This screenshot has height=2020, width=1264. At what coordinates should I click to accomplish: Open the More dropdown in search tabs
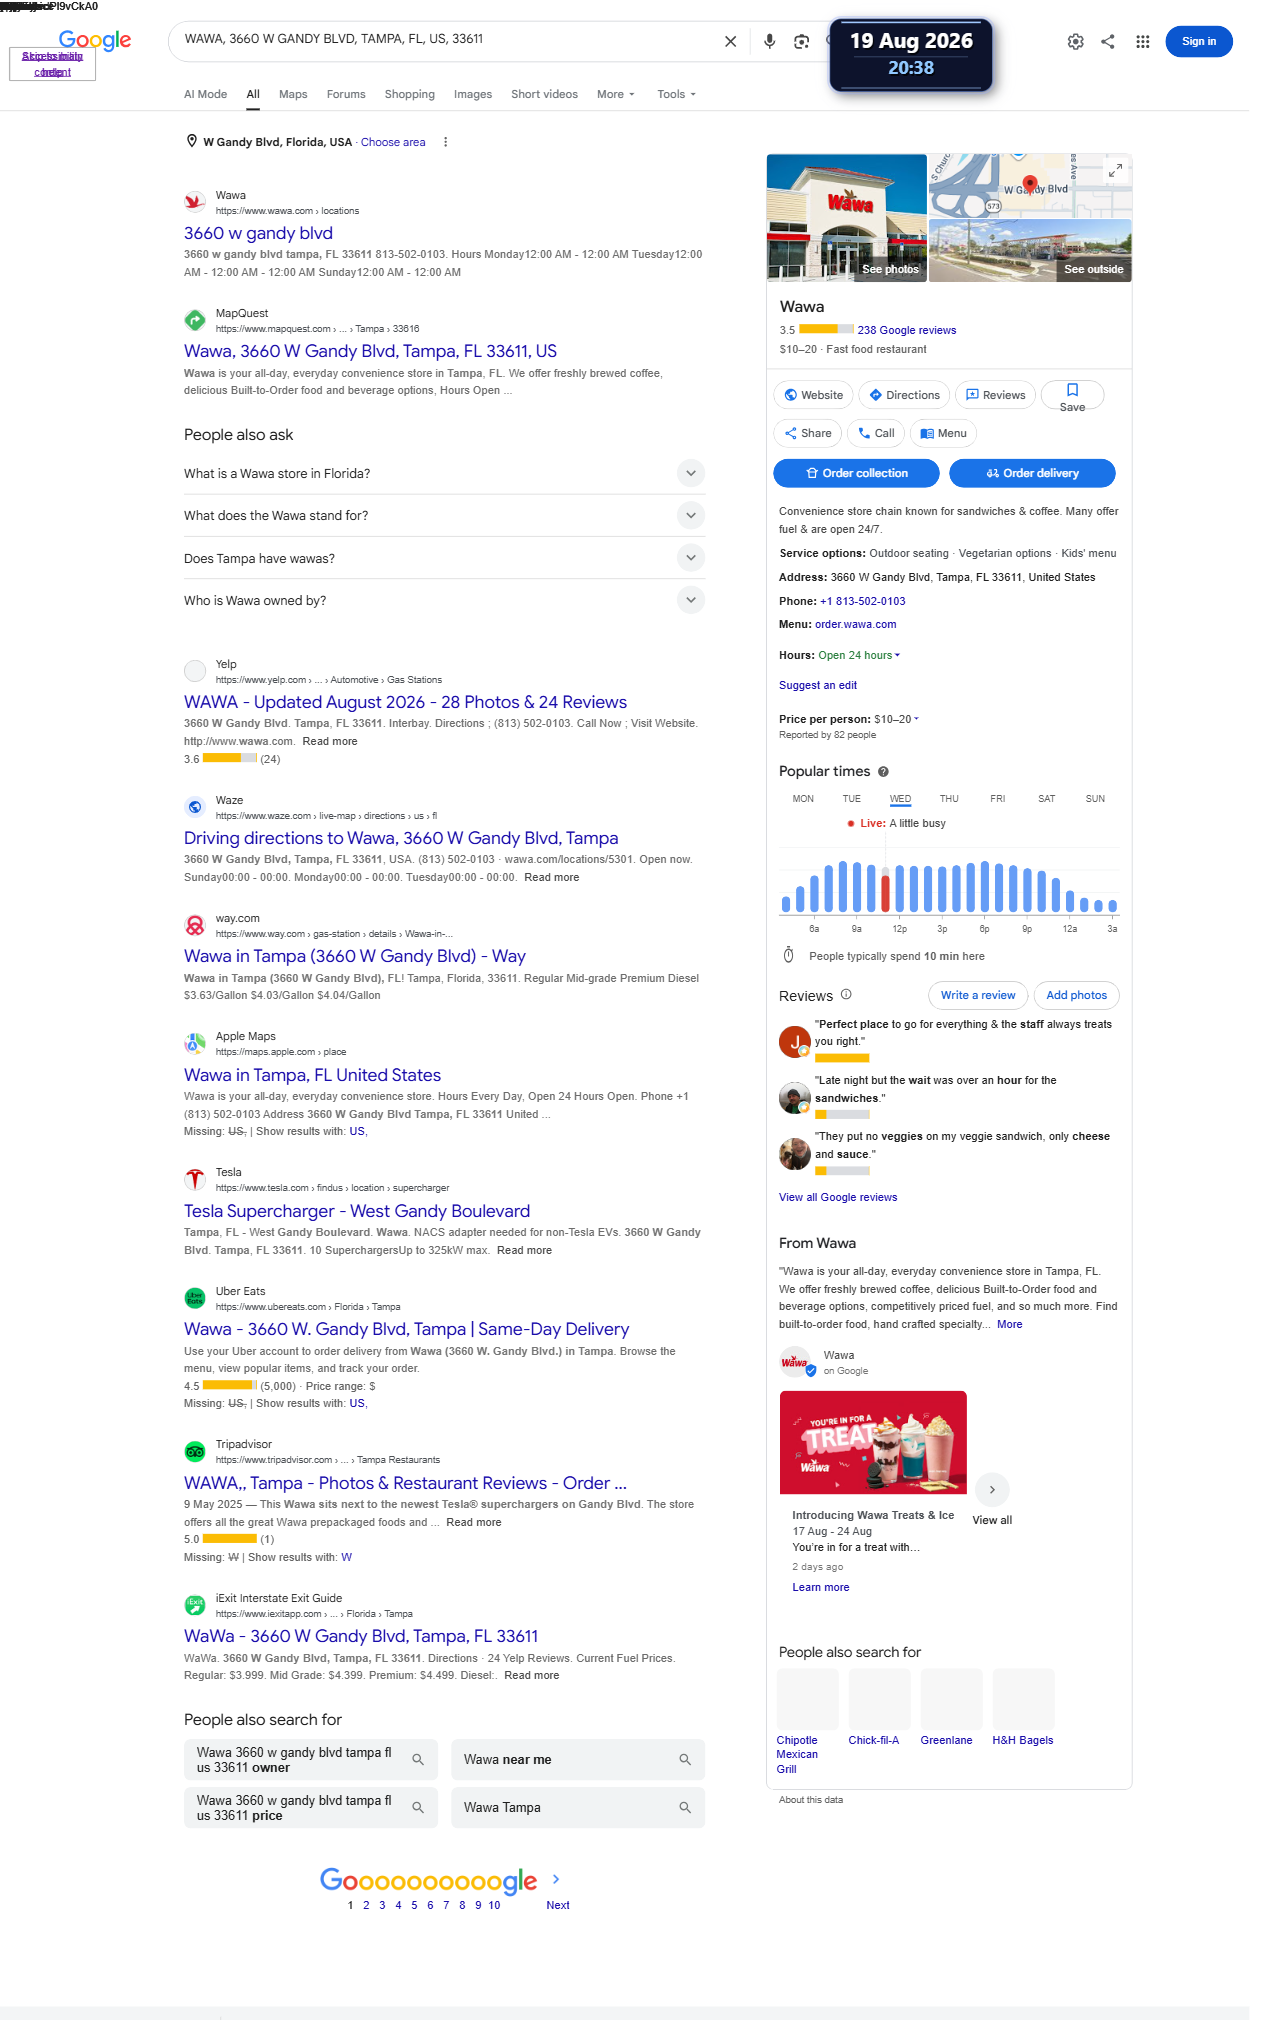click(x=615, y=94)
